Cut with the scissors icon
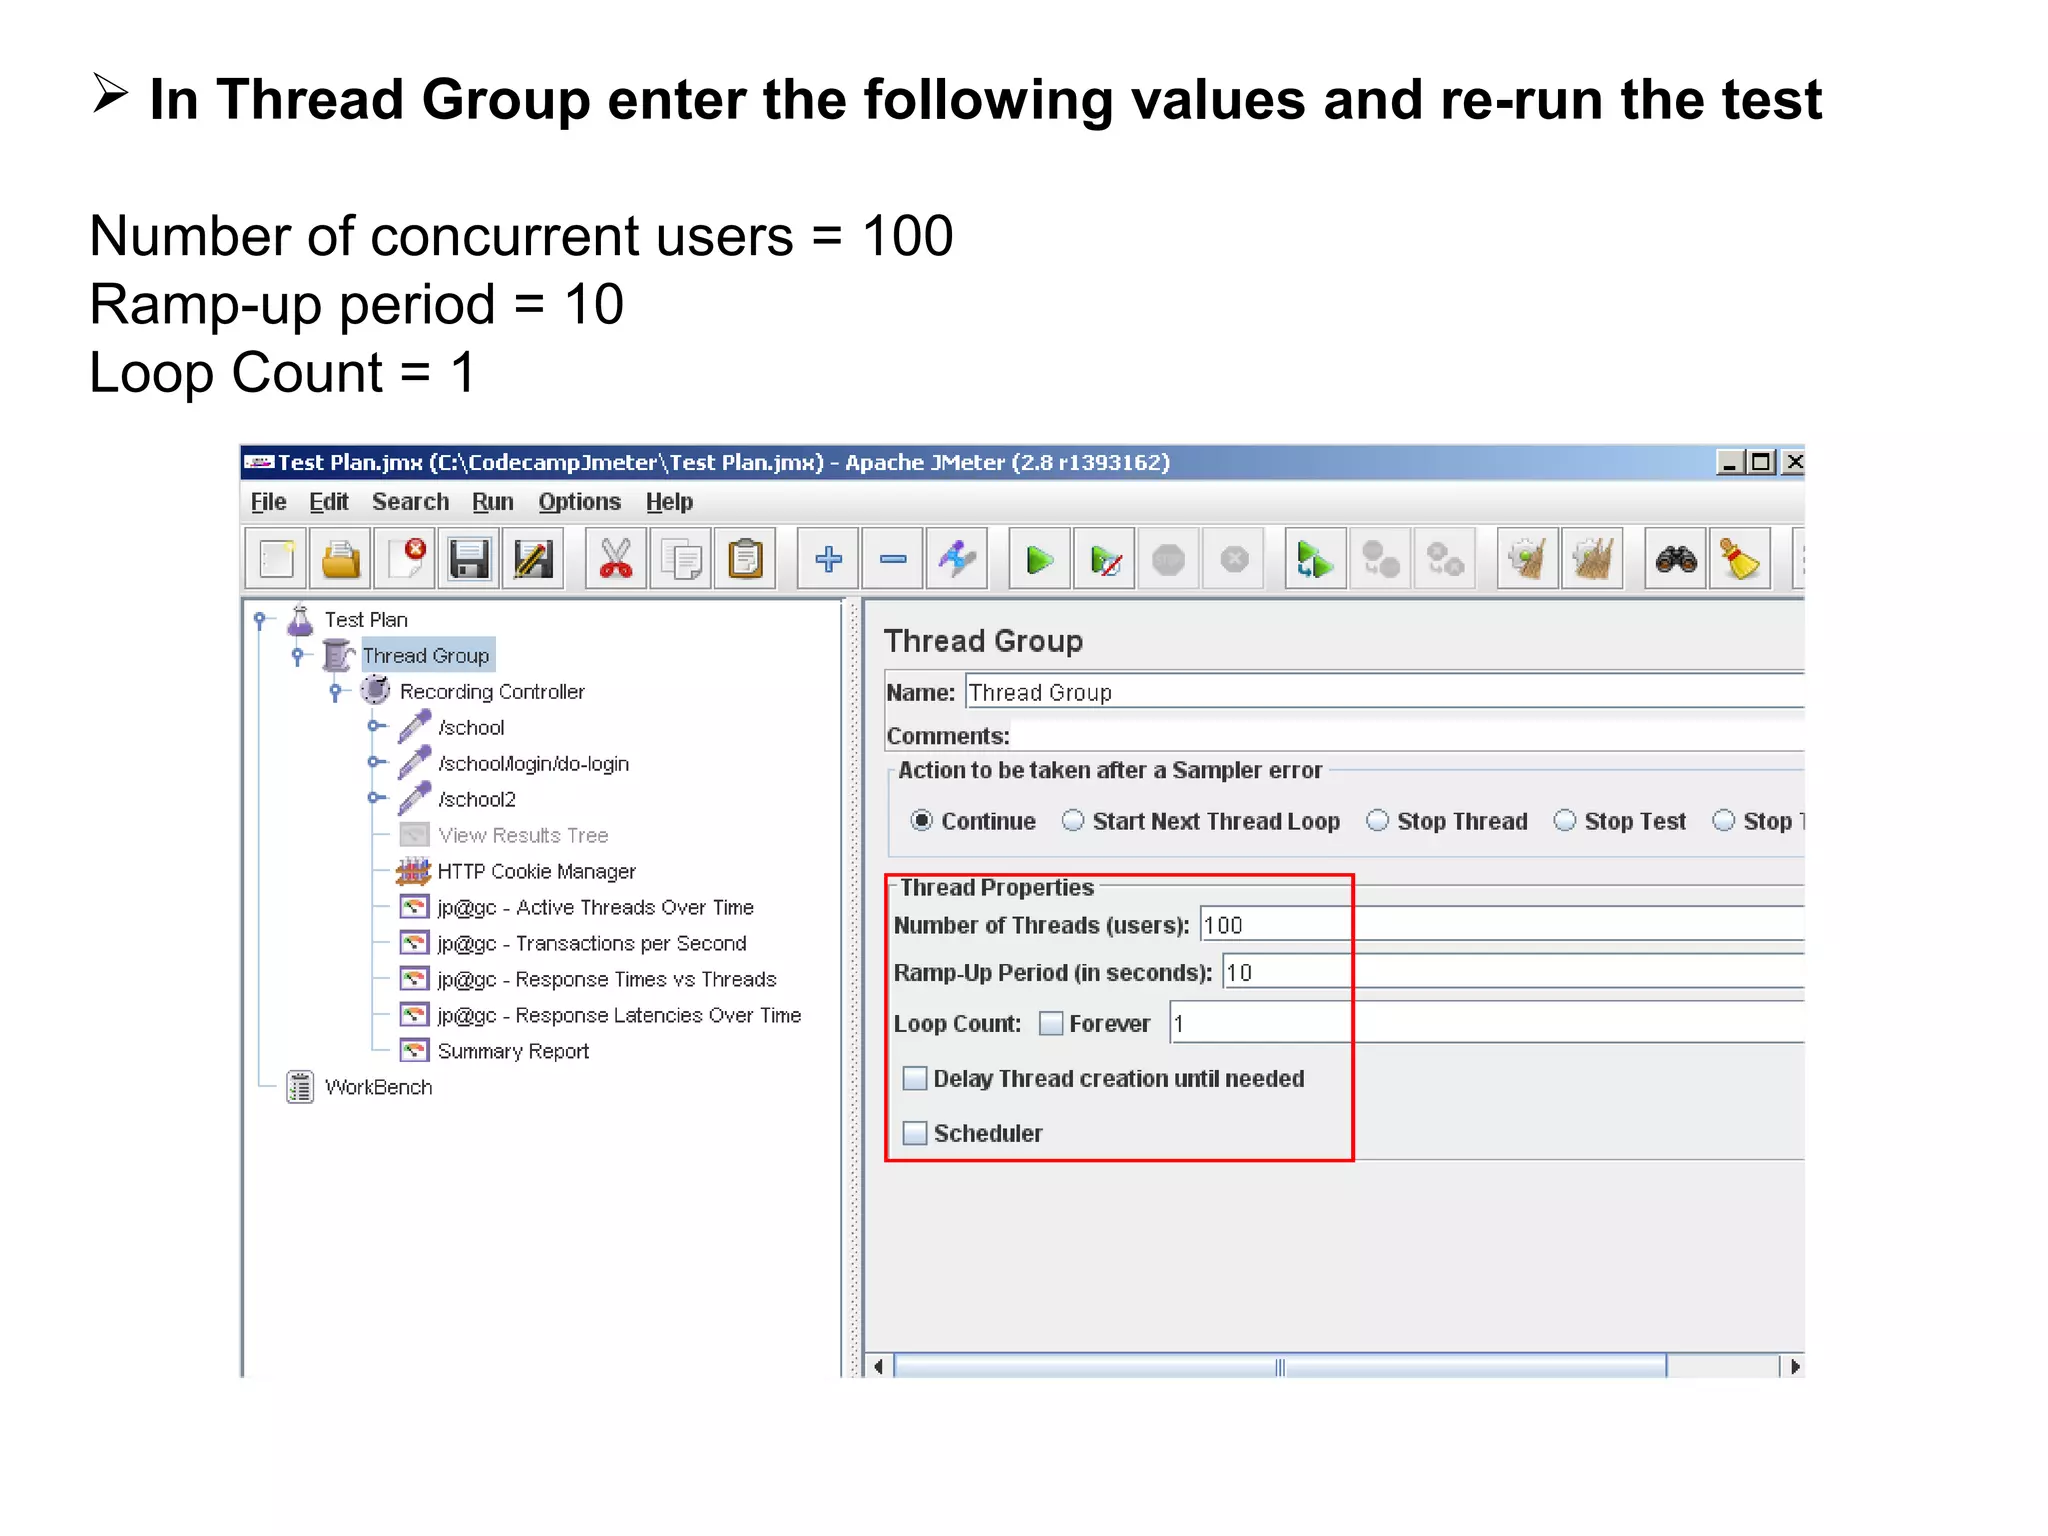Viewport: 2048px width, 1536px height. pos(616,559)
